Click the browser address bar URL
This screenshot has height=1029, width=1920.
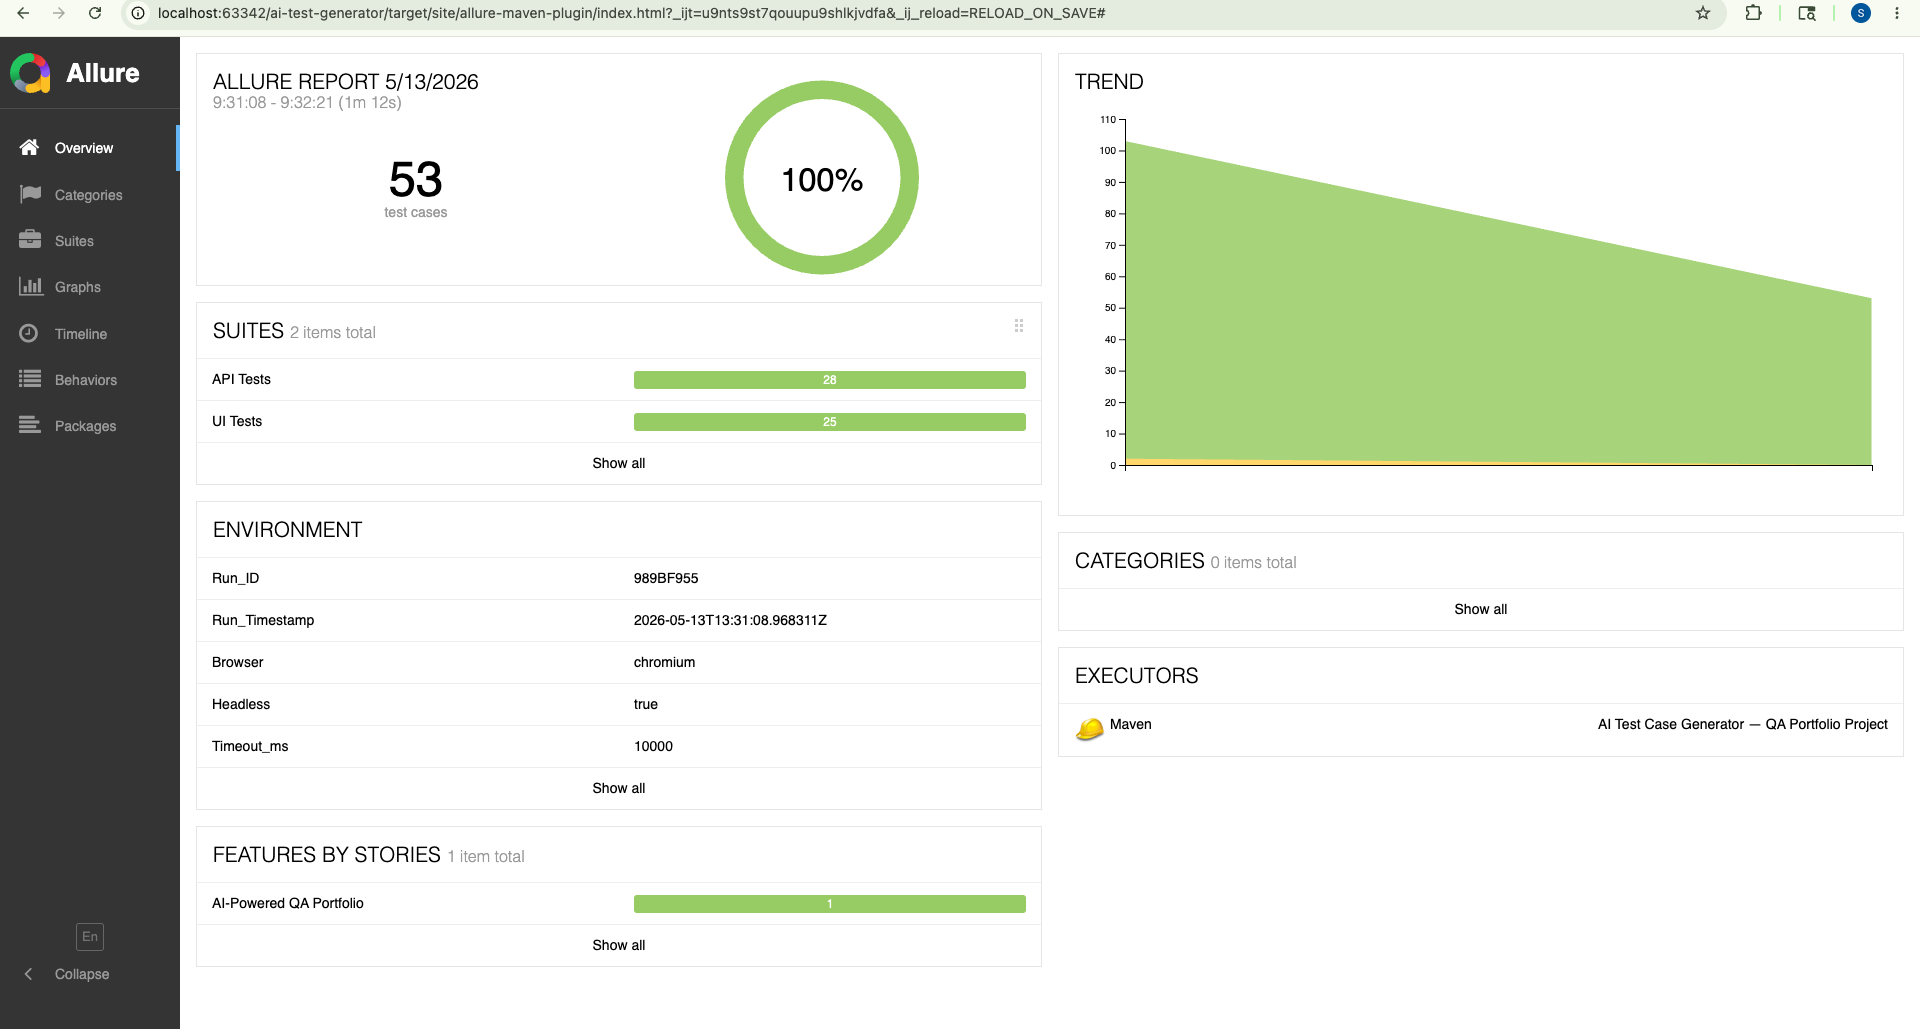(x=631, y=13)
